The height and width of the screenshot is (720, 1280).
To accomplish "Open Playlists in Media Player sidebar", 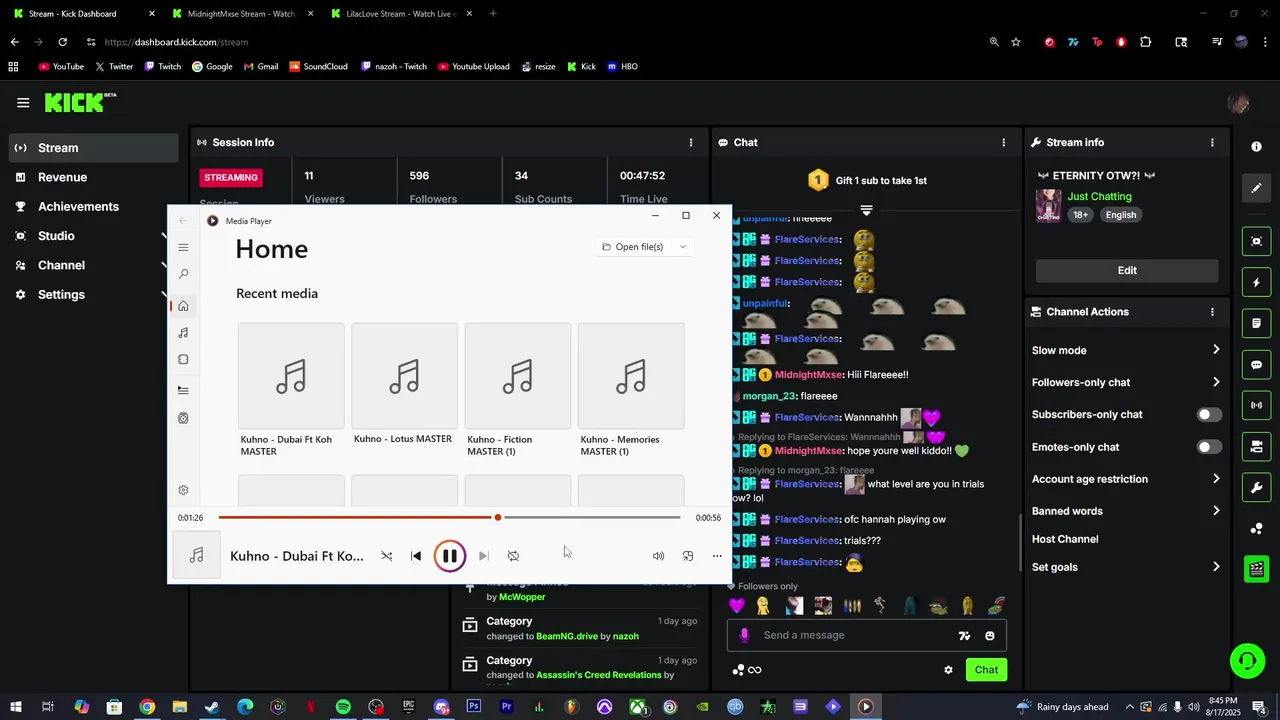I will click(183, 418).
